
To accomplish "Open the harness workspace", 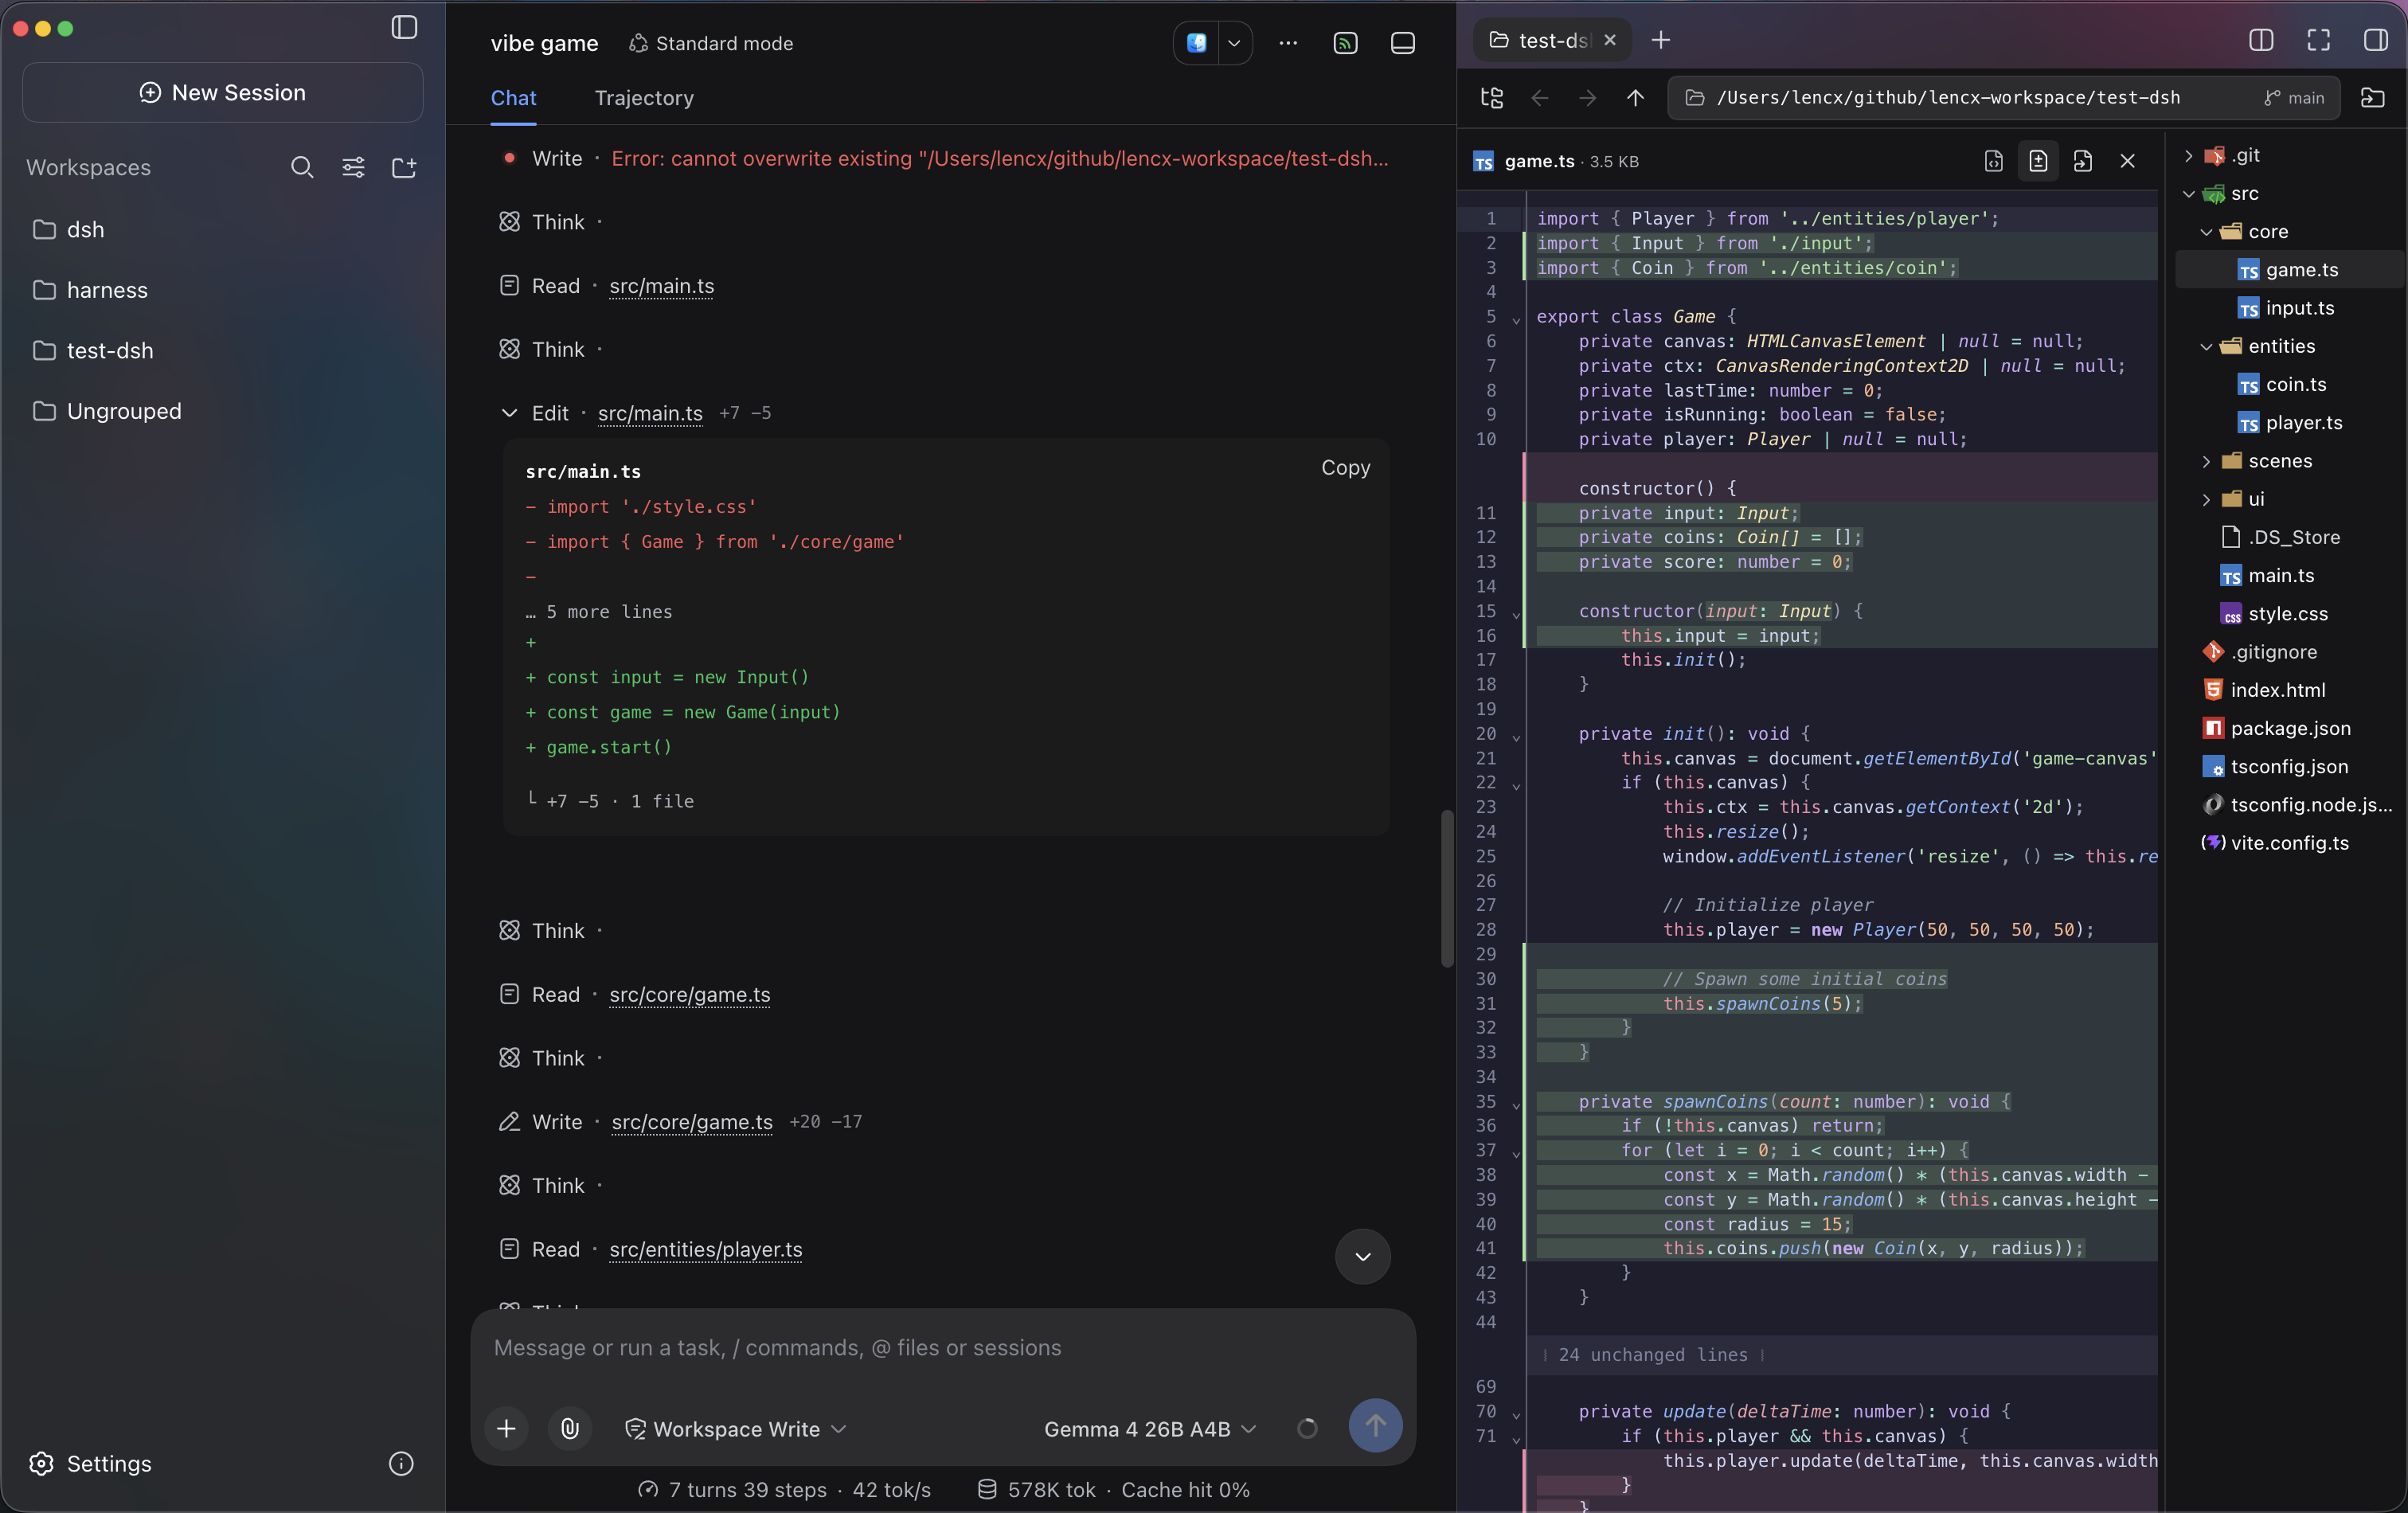I will (223, 290).
